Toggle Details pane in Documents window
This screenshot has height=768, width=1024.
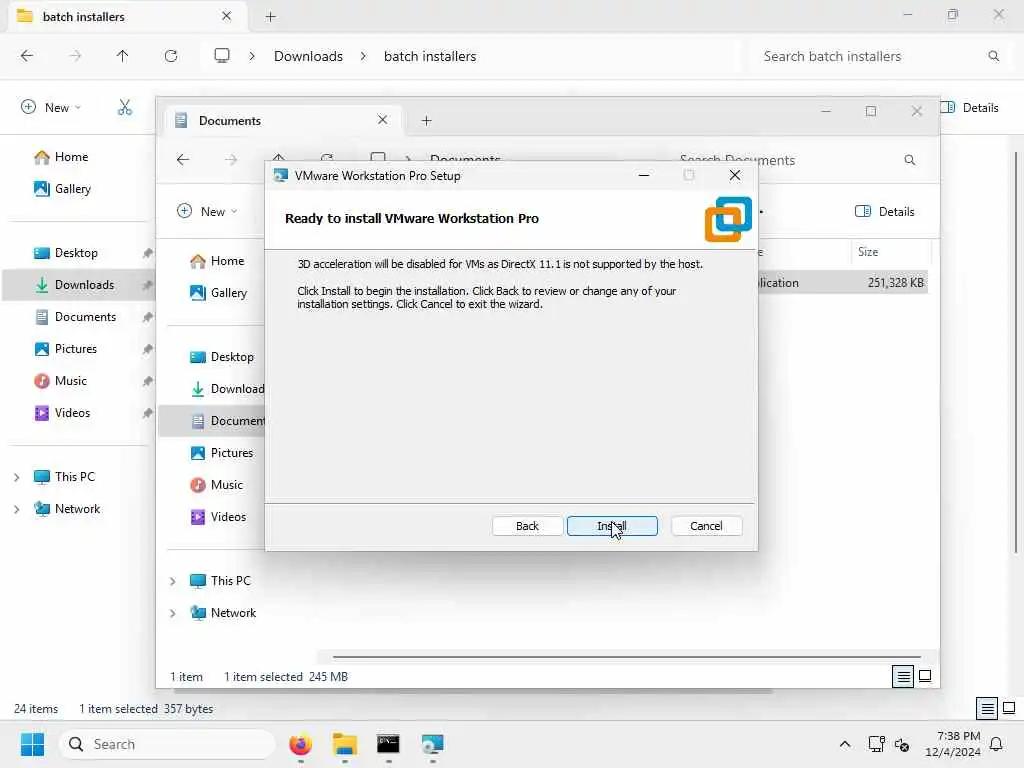(885, 211)
